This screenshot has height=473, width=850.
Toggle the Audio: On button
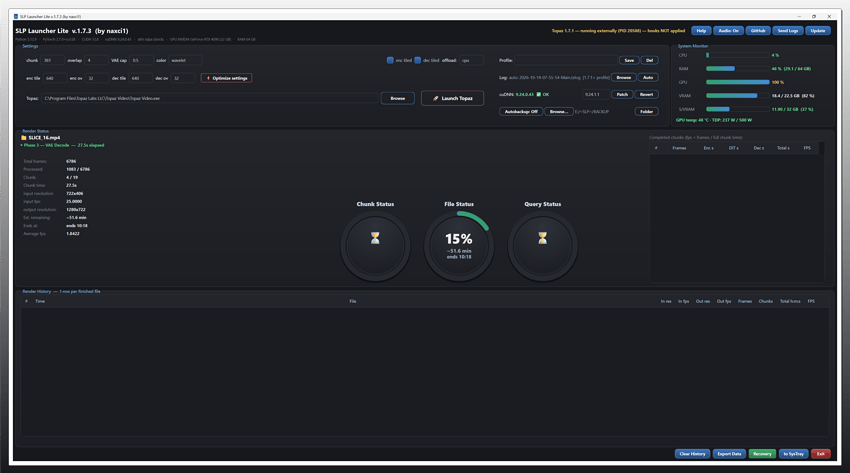click(x=728, y=31)
